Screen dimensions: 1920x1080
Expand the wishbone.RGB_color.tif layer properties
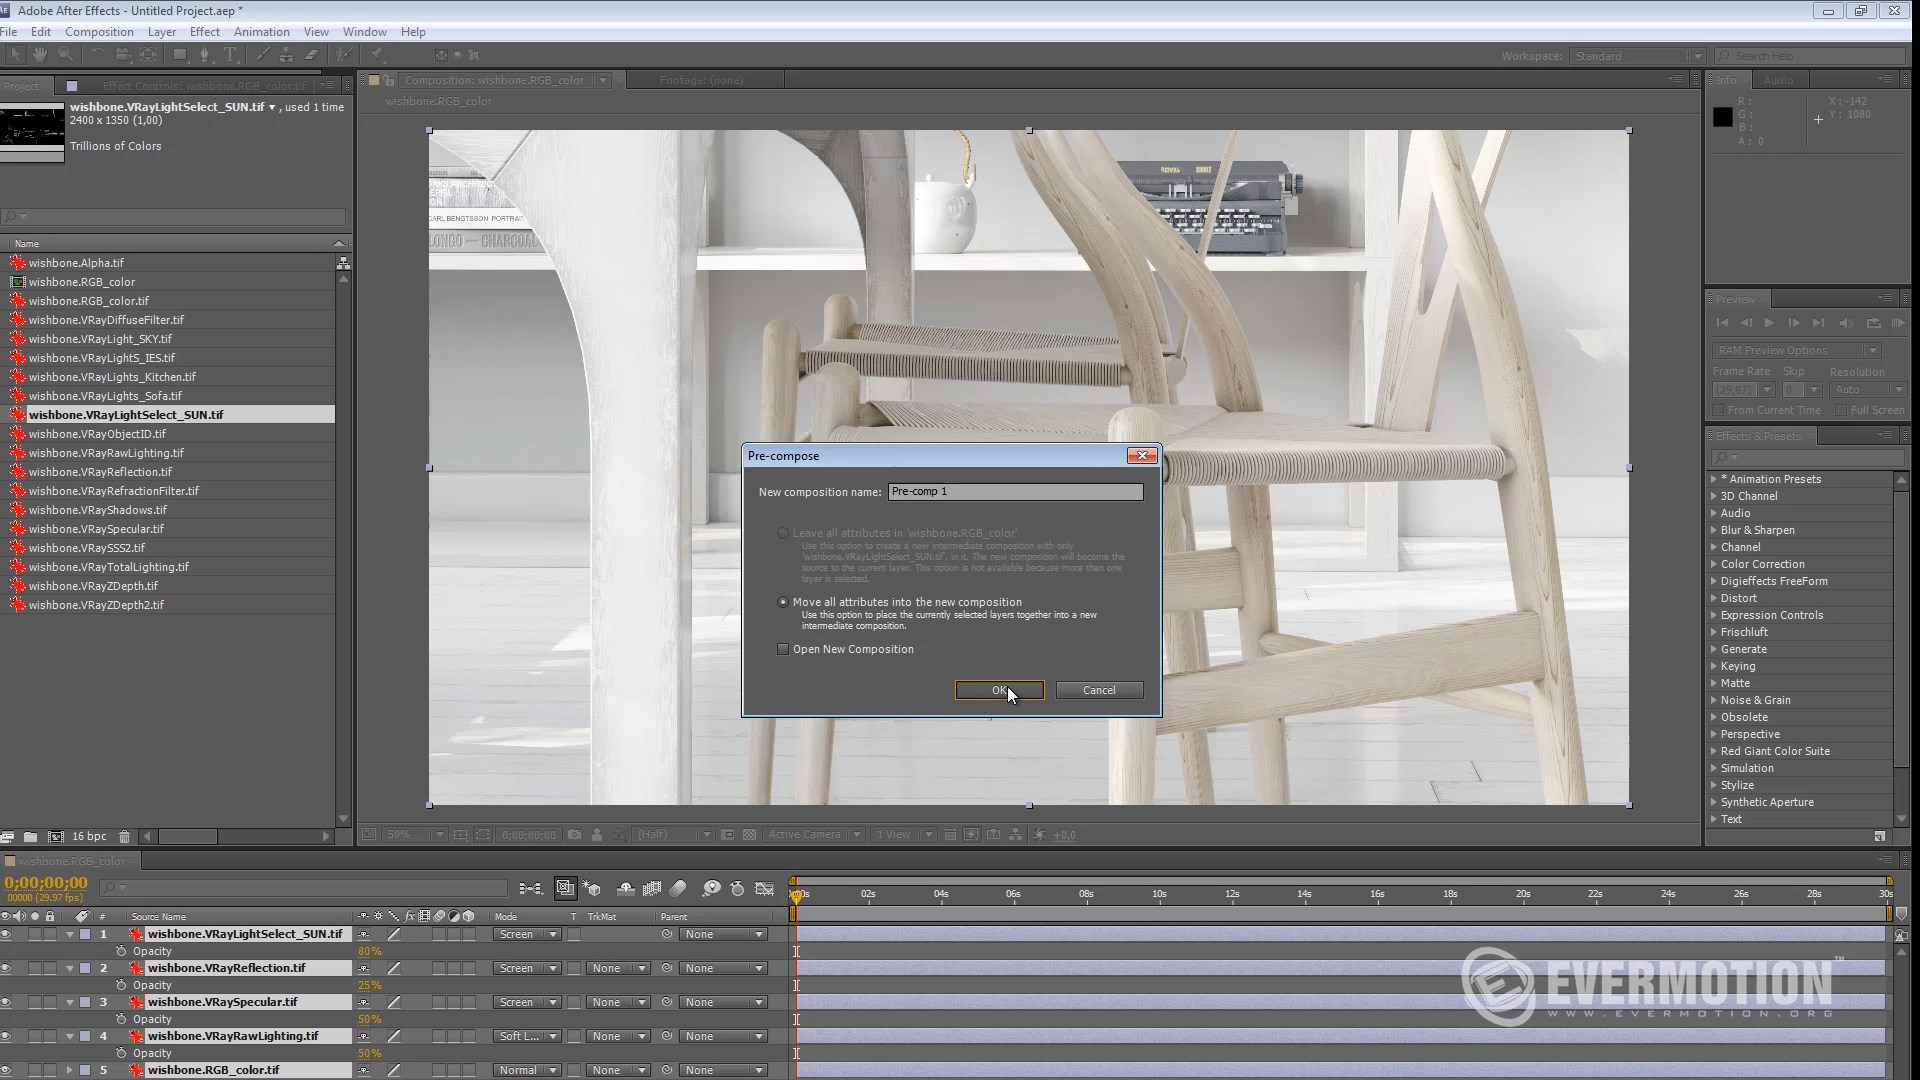(70, 1070)
